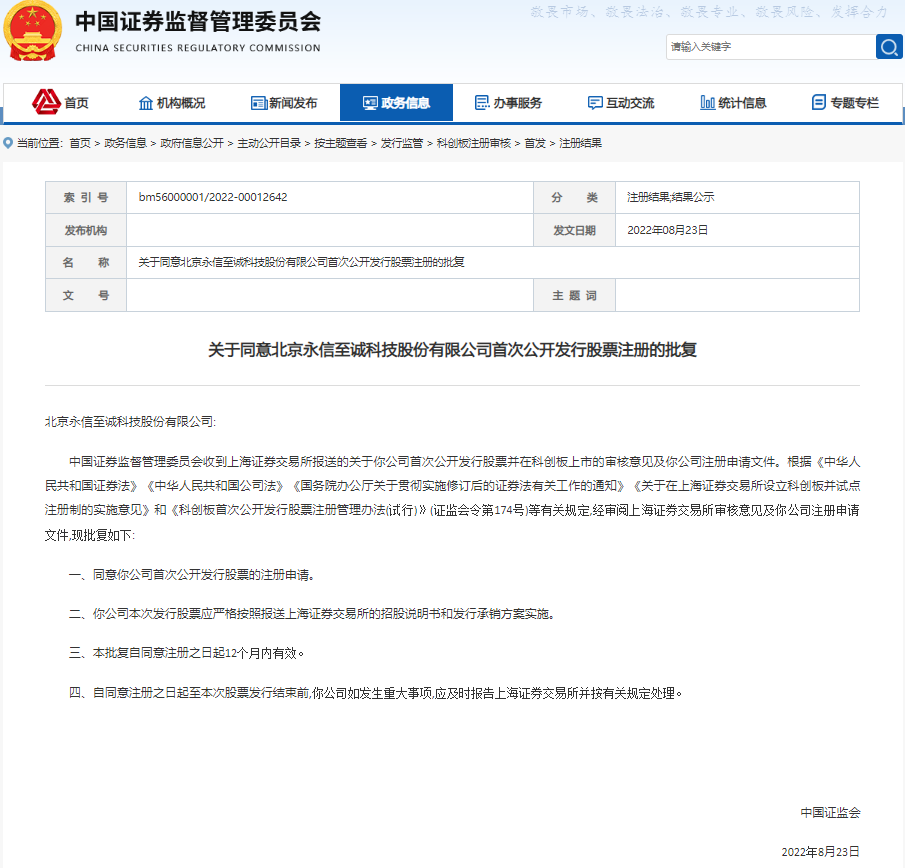
Task: Click the 发文日期 label cell
Action: (574, 230)
